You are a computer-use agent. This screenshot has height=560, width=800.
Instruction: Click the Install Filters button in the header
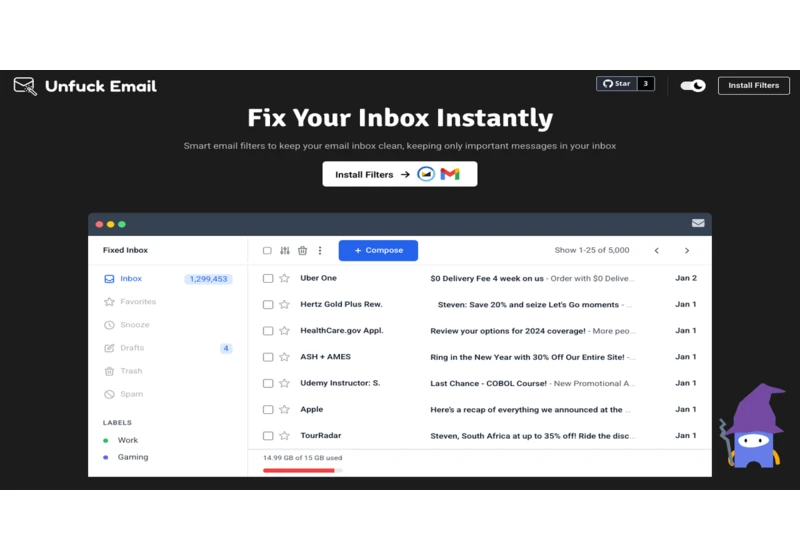(x=754, y=85)
